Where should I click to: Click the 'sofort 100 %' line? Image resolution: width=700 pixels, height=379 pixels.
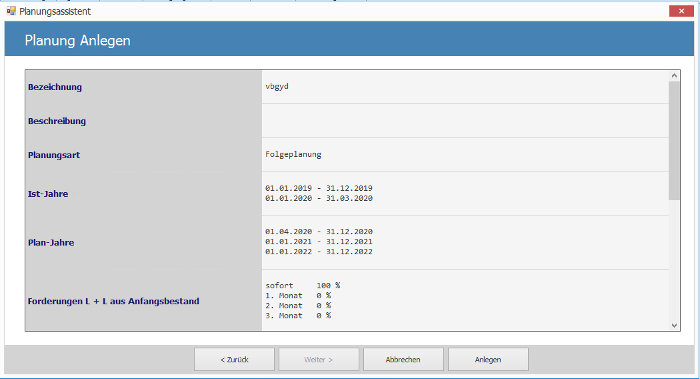[303, 285]
